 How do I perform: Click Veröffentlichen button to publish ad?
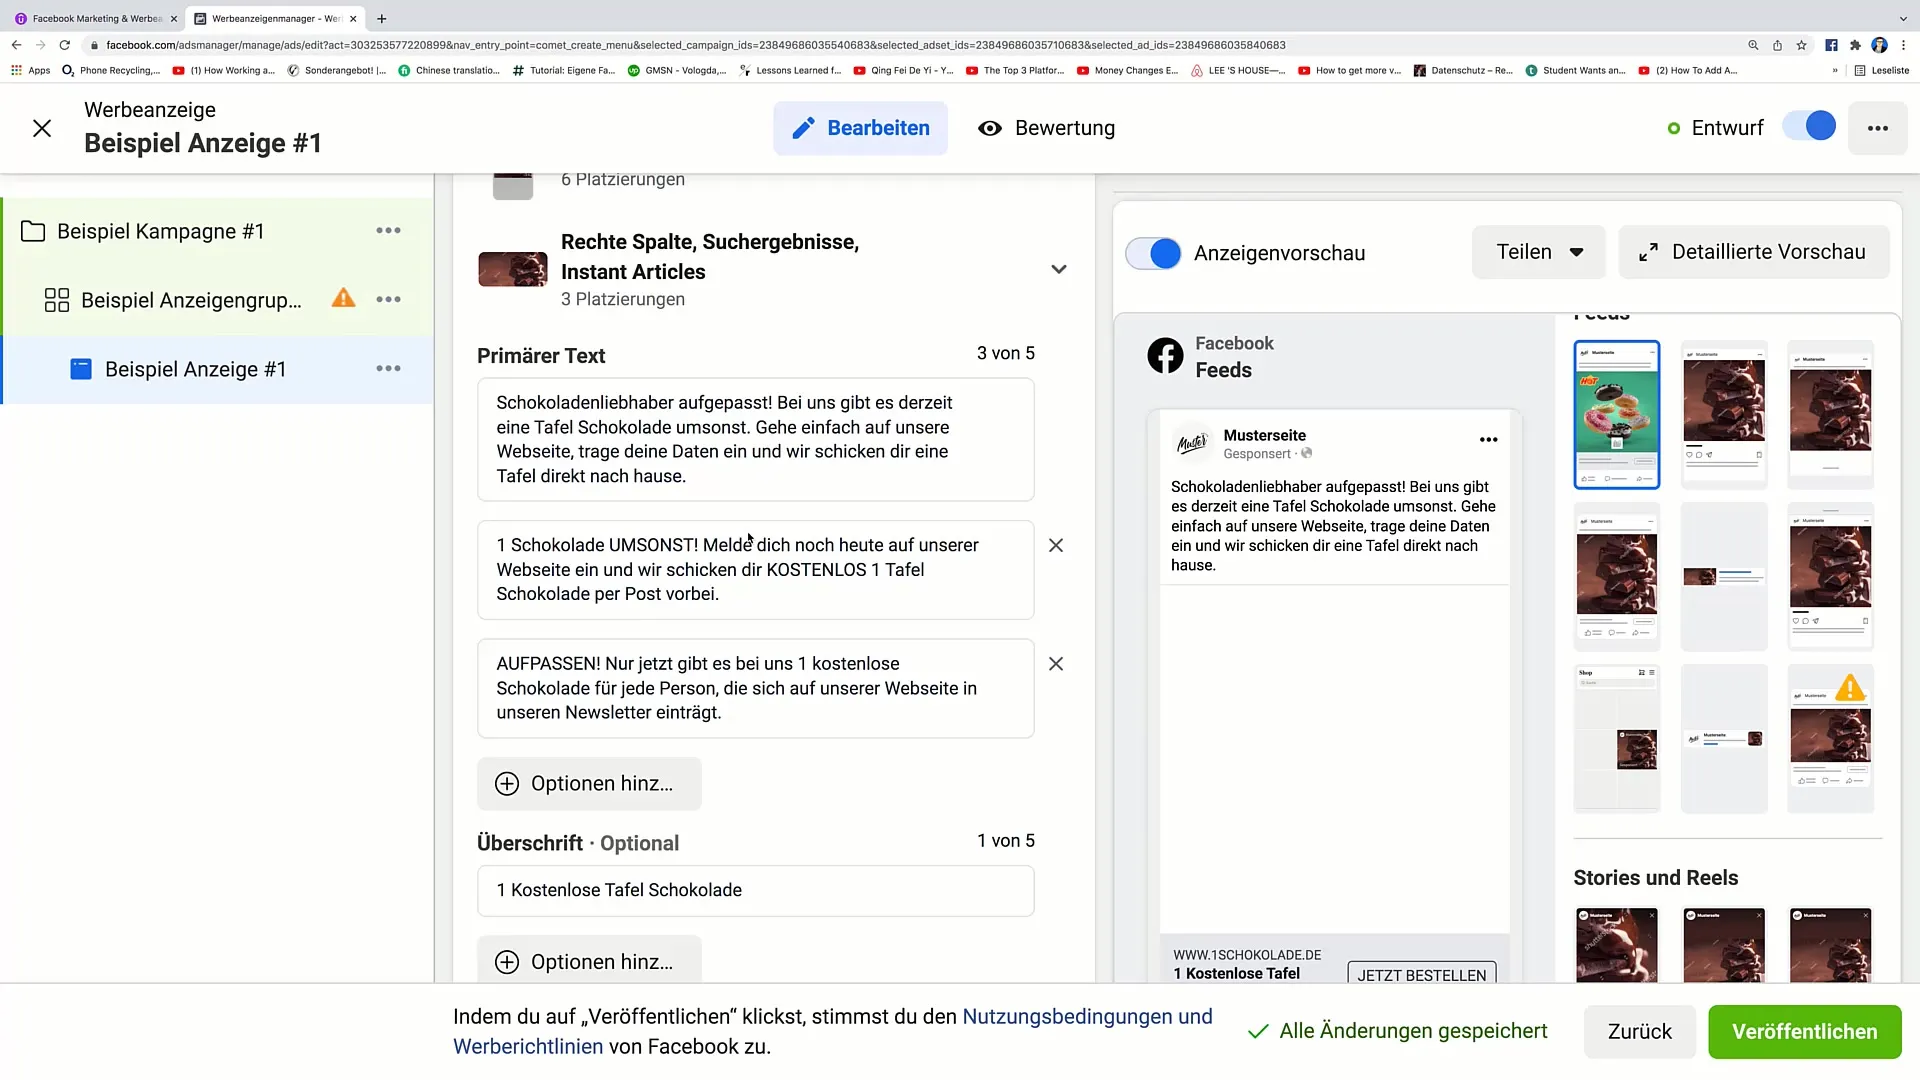click(x=1805, y=1031)
